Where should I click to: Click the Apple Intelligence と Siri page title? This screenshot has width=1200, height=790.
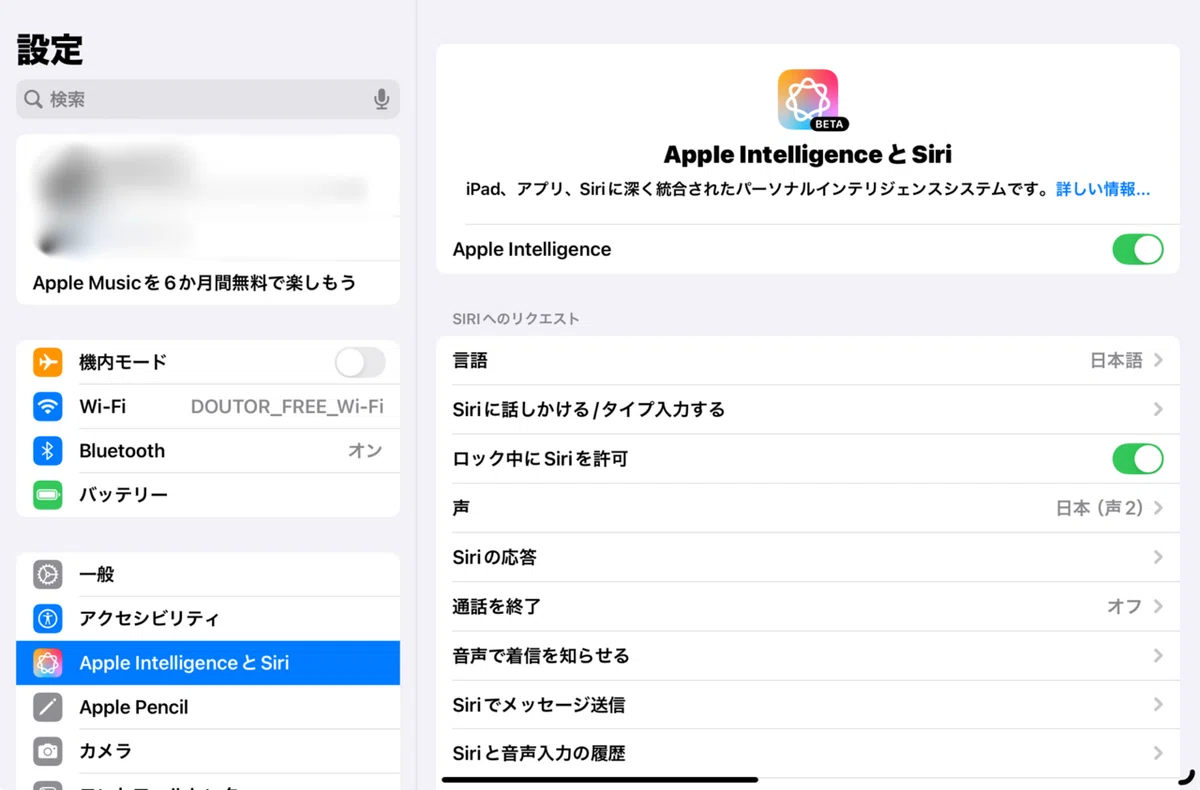[808, 154]
